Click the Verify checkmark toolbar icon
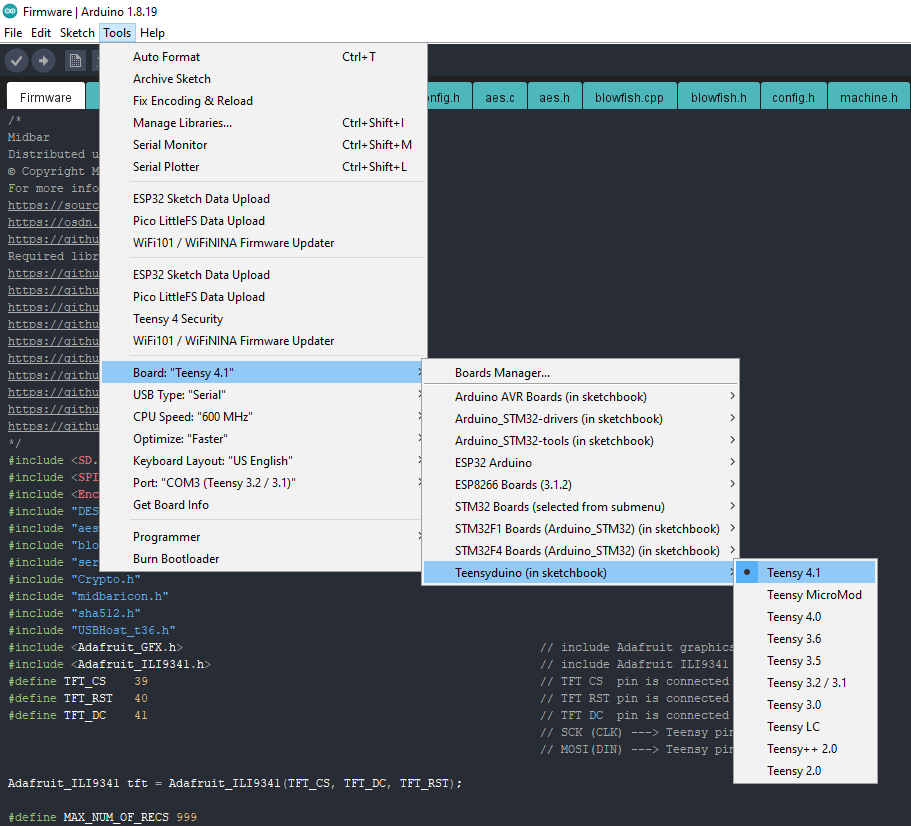The image size is (911, 826). coord(16,60)
